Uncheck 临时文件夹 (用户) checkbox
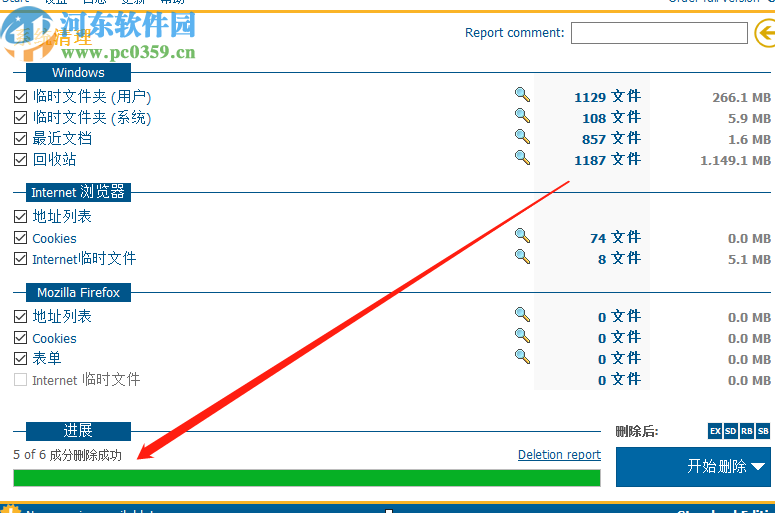 pyautogui.click(x=20, y=96)
